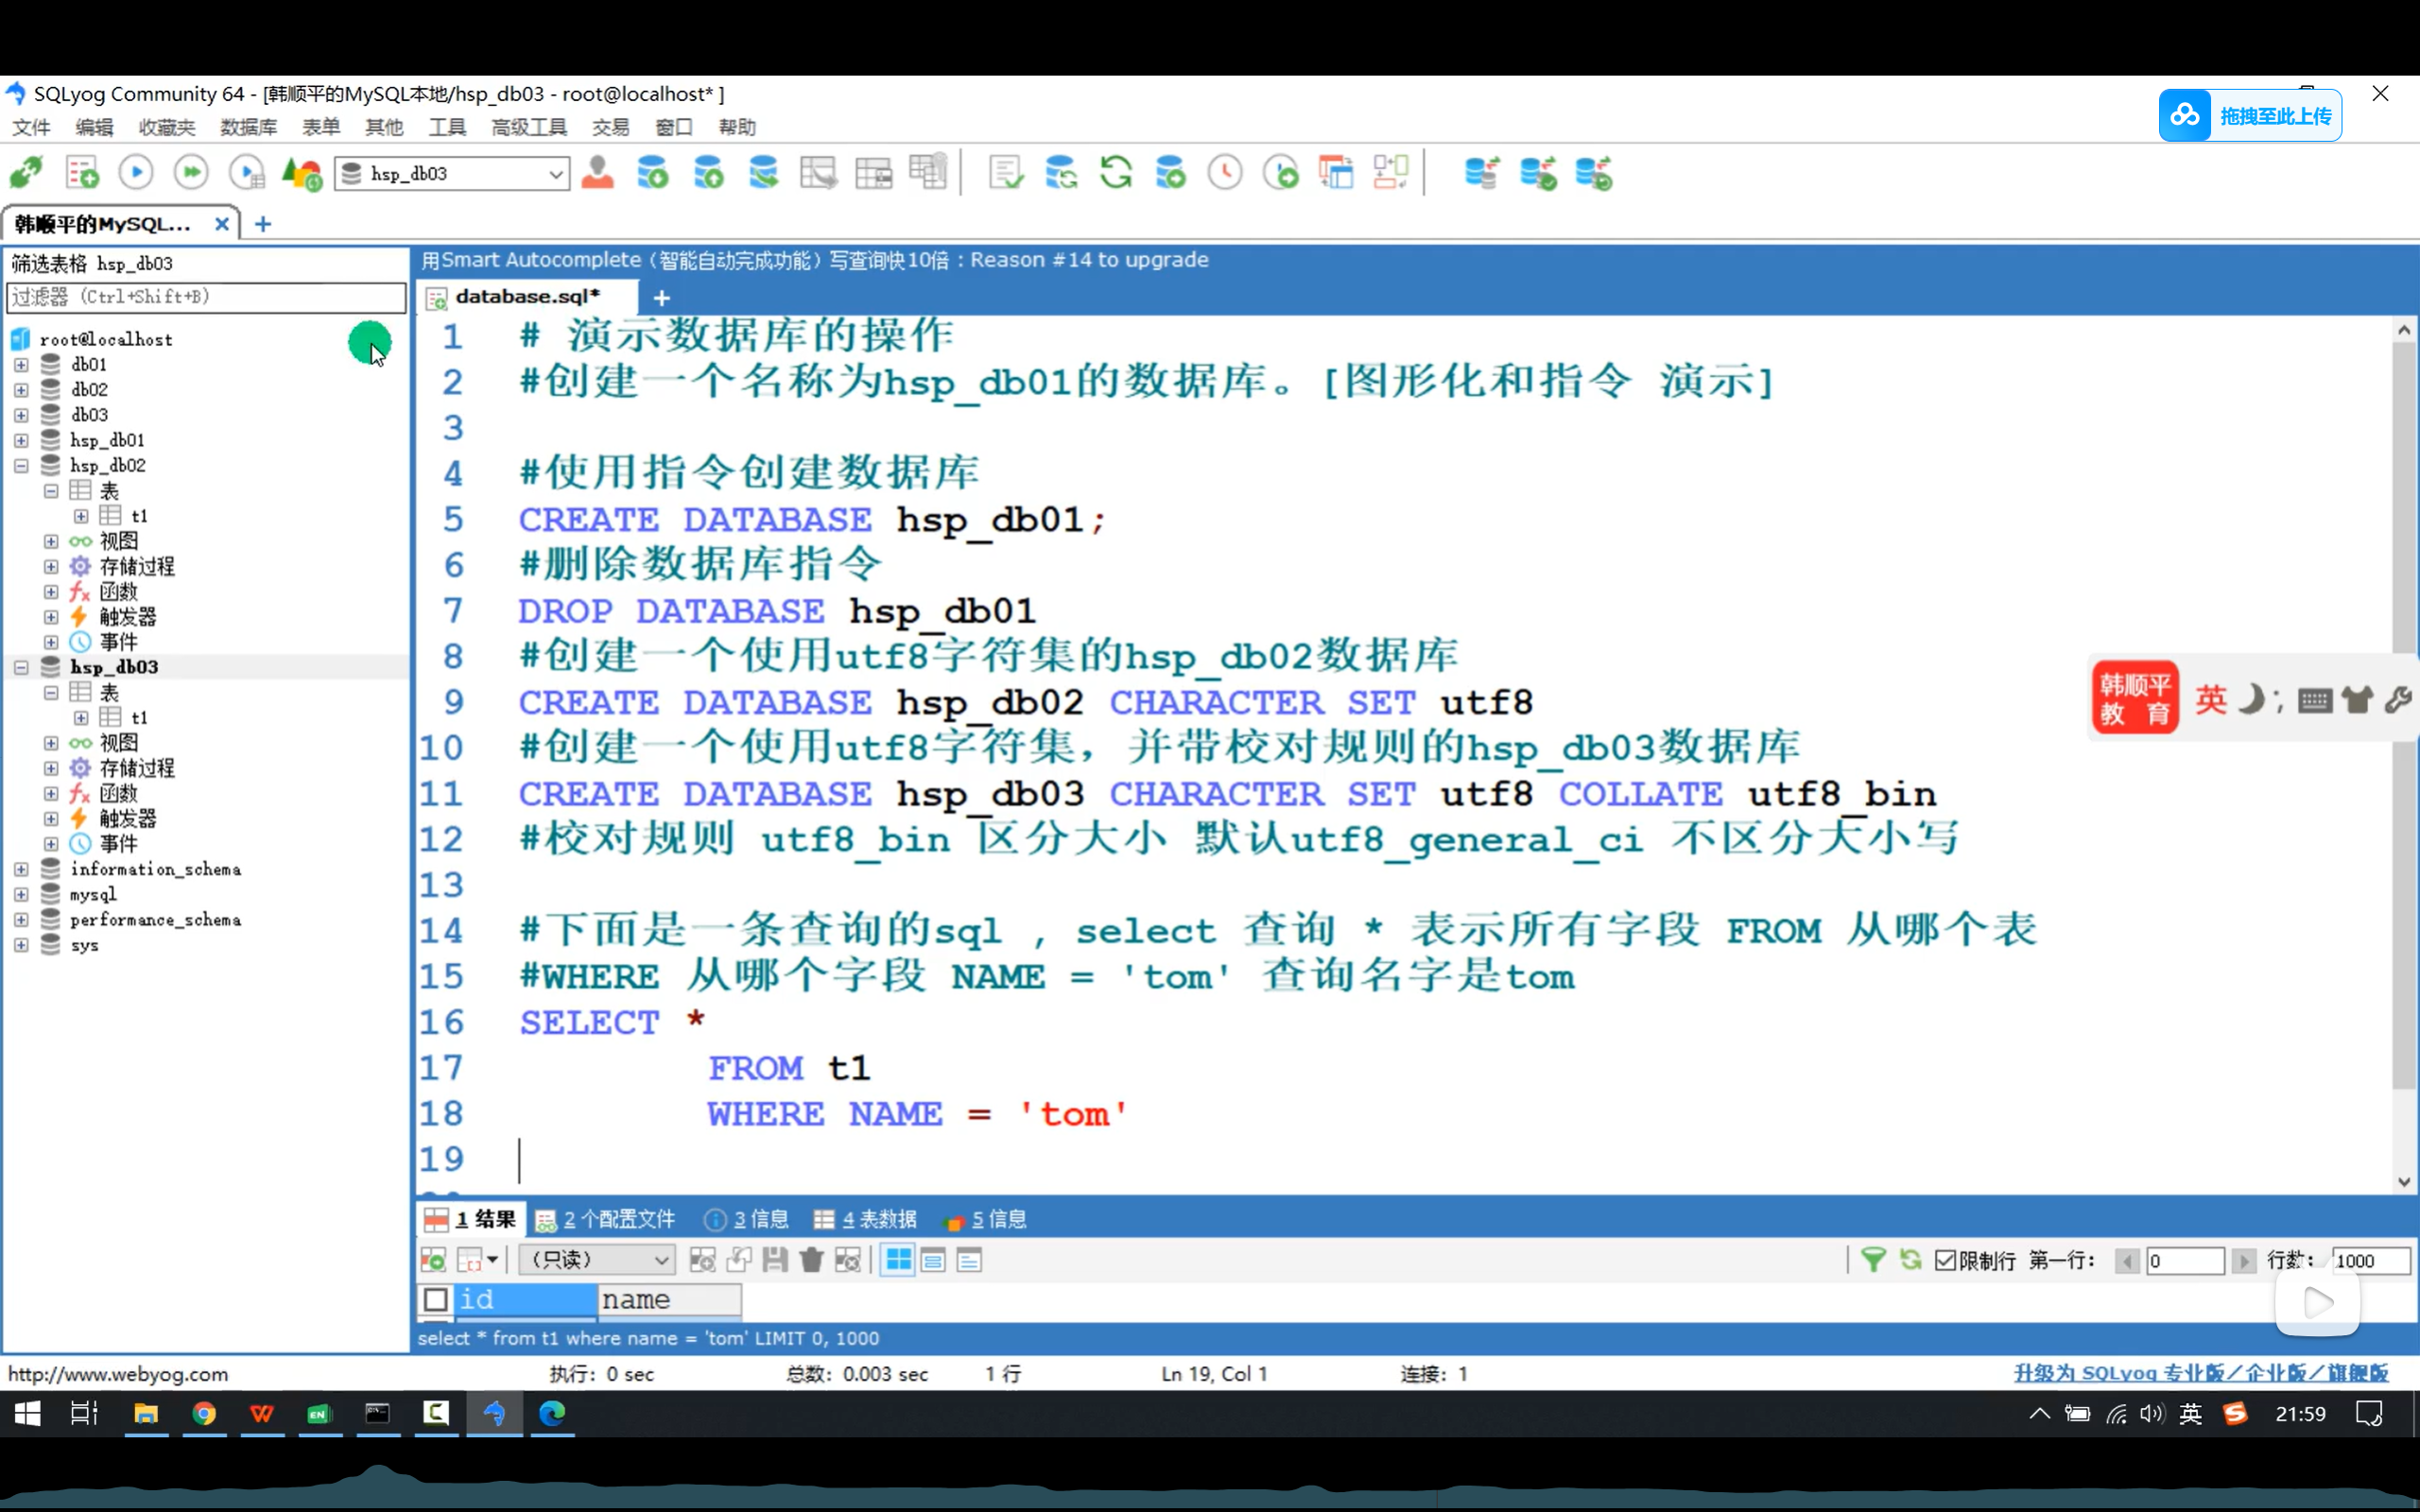Image resolution: width=2420 pixels, height=1512 pixels.
Task: Toggle the 限制行 checkbox
Action: (x=1945, y=1260)
